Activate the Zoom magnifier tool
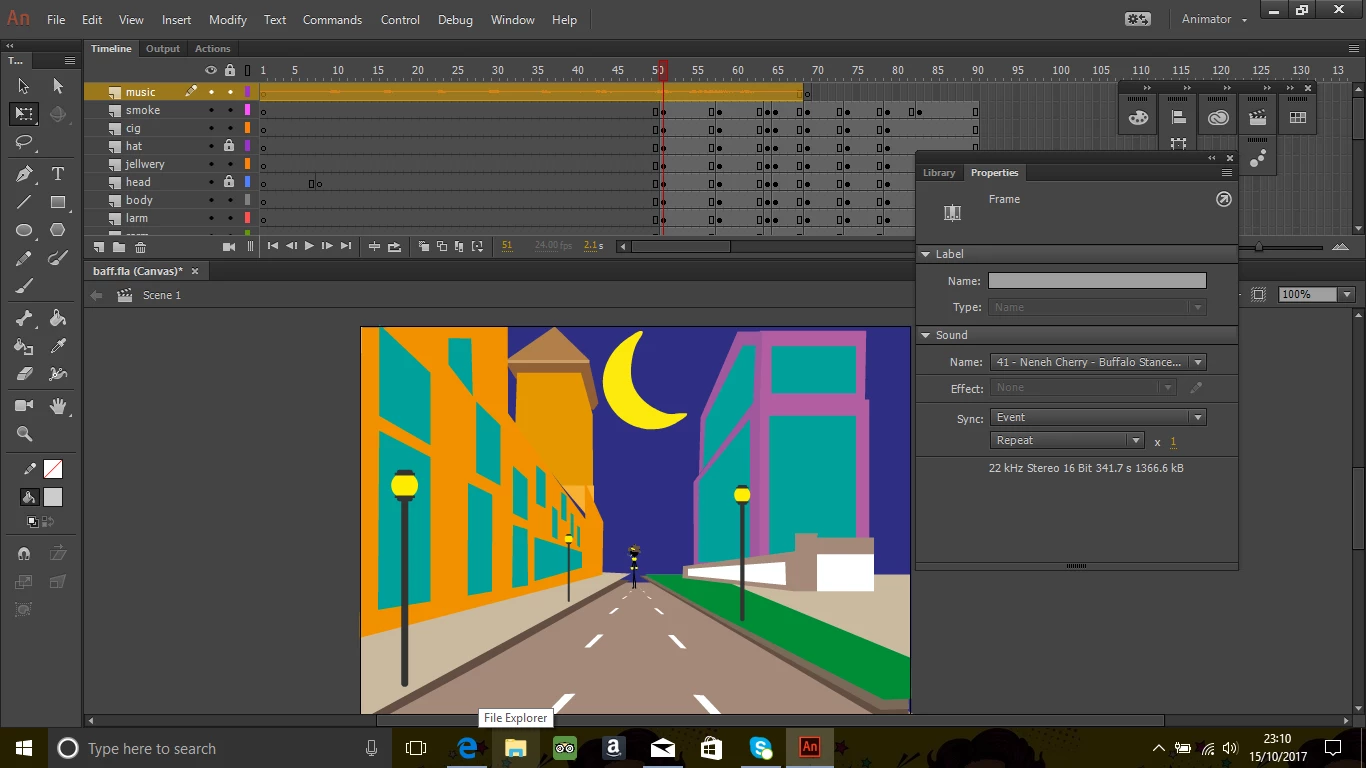The width and height of the screenshot is (1366, 768). (x=24, y=434)
